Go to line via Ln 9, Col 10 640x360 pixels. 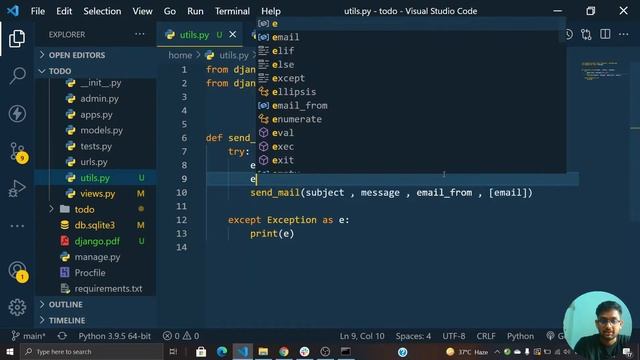[x=362, y=336]
